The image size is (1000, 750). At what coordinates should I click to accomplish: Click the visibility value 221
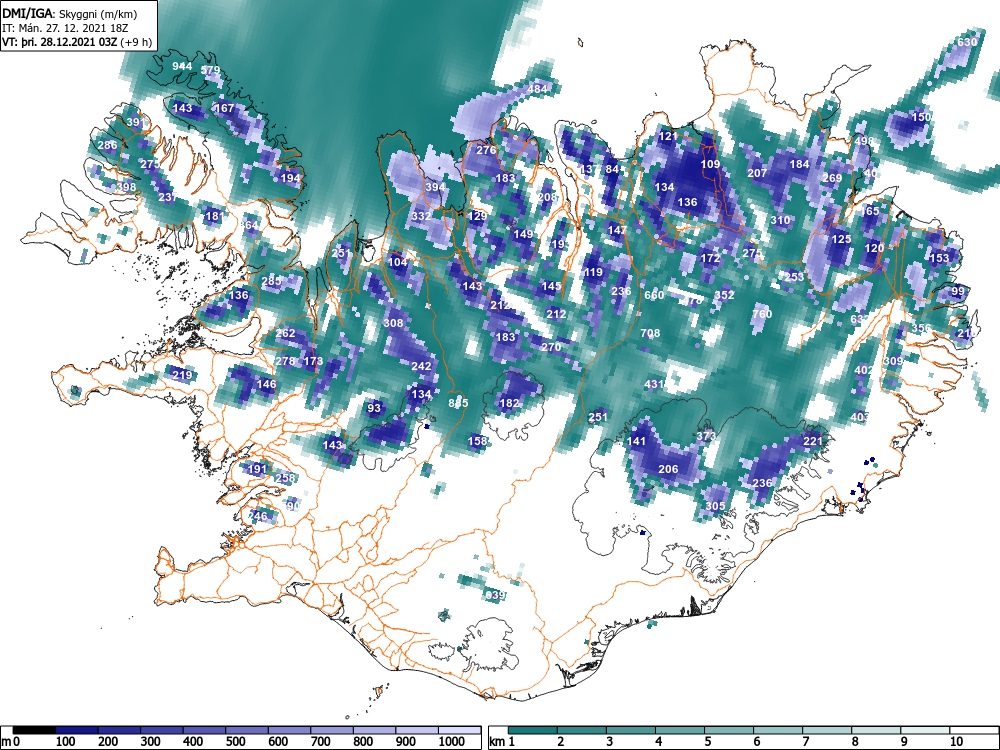pos(812,441)
